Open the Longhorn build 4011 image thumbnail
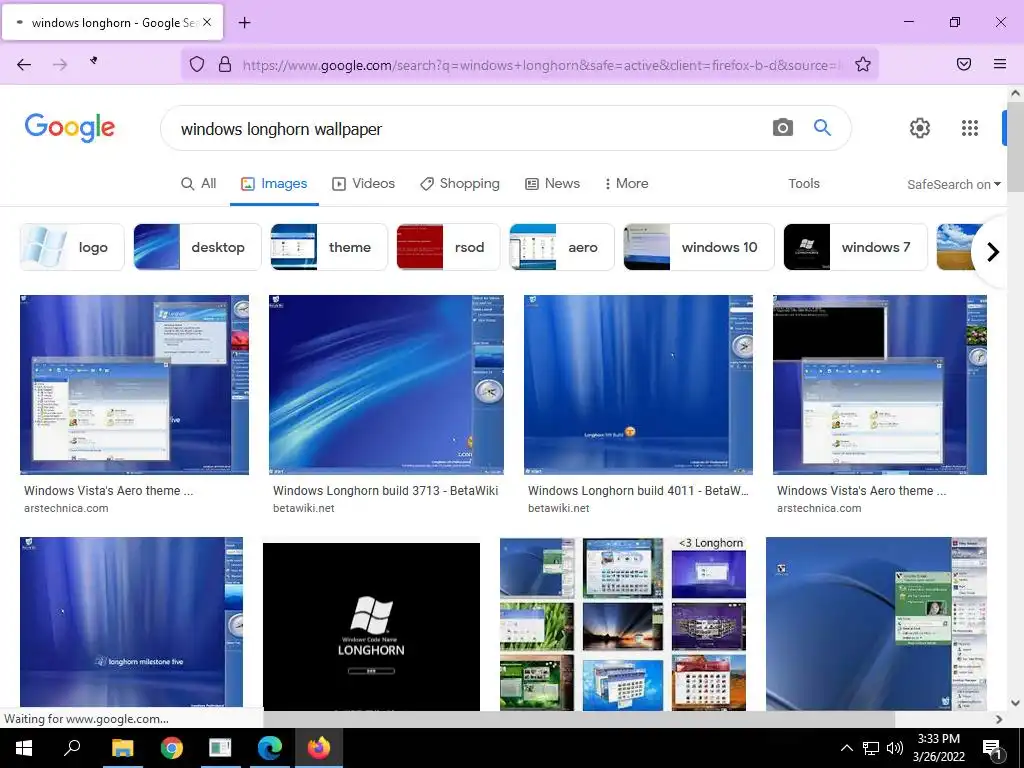This screenshot has width=1024, height=768. pyautogui.click(x=638, y=385)
